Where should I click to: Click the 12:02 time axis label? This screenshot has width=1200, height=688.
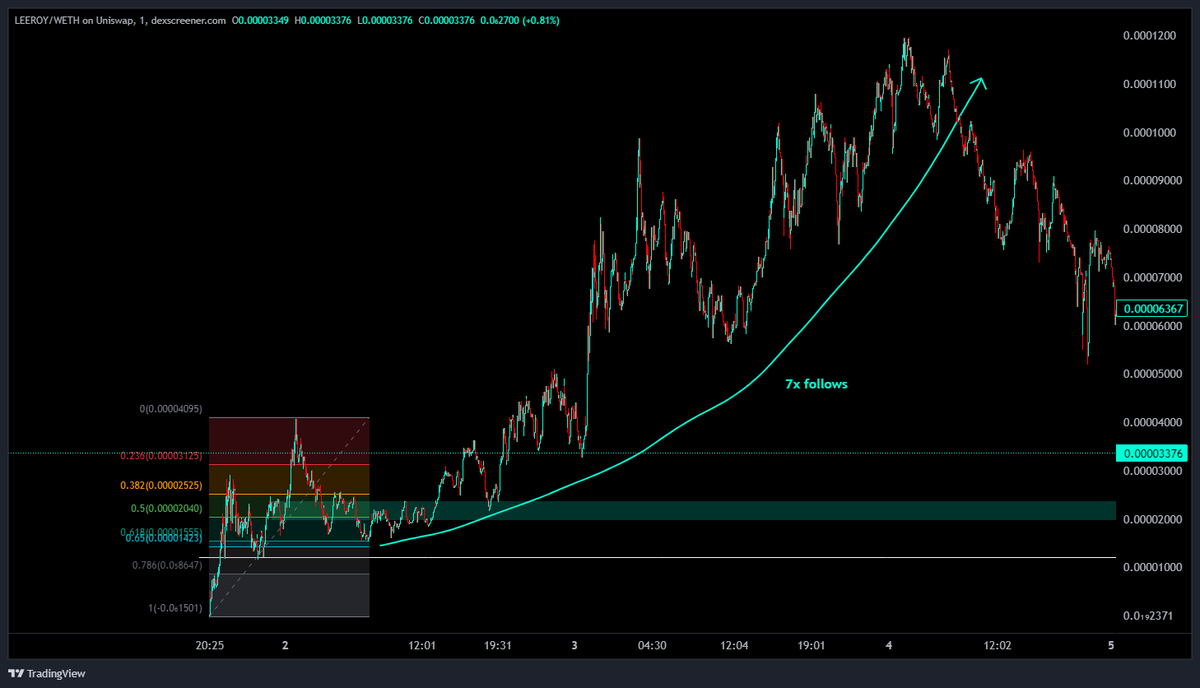tap(997, 646)
